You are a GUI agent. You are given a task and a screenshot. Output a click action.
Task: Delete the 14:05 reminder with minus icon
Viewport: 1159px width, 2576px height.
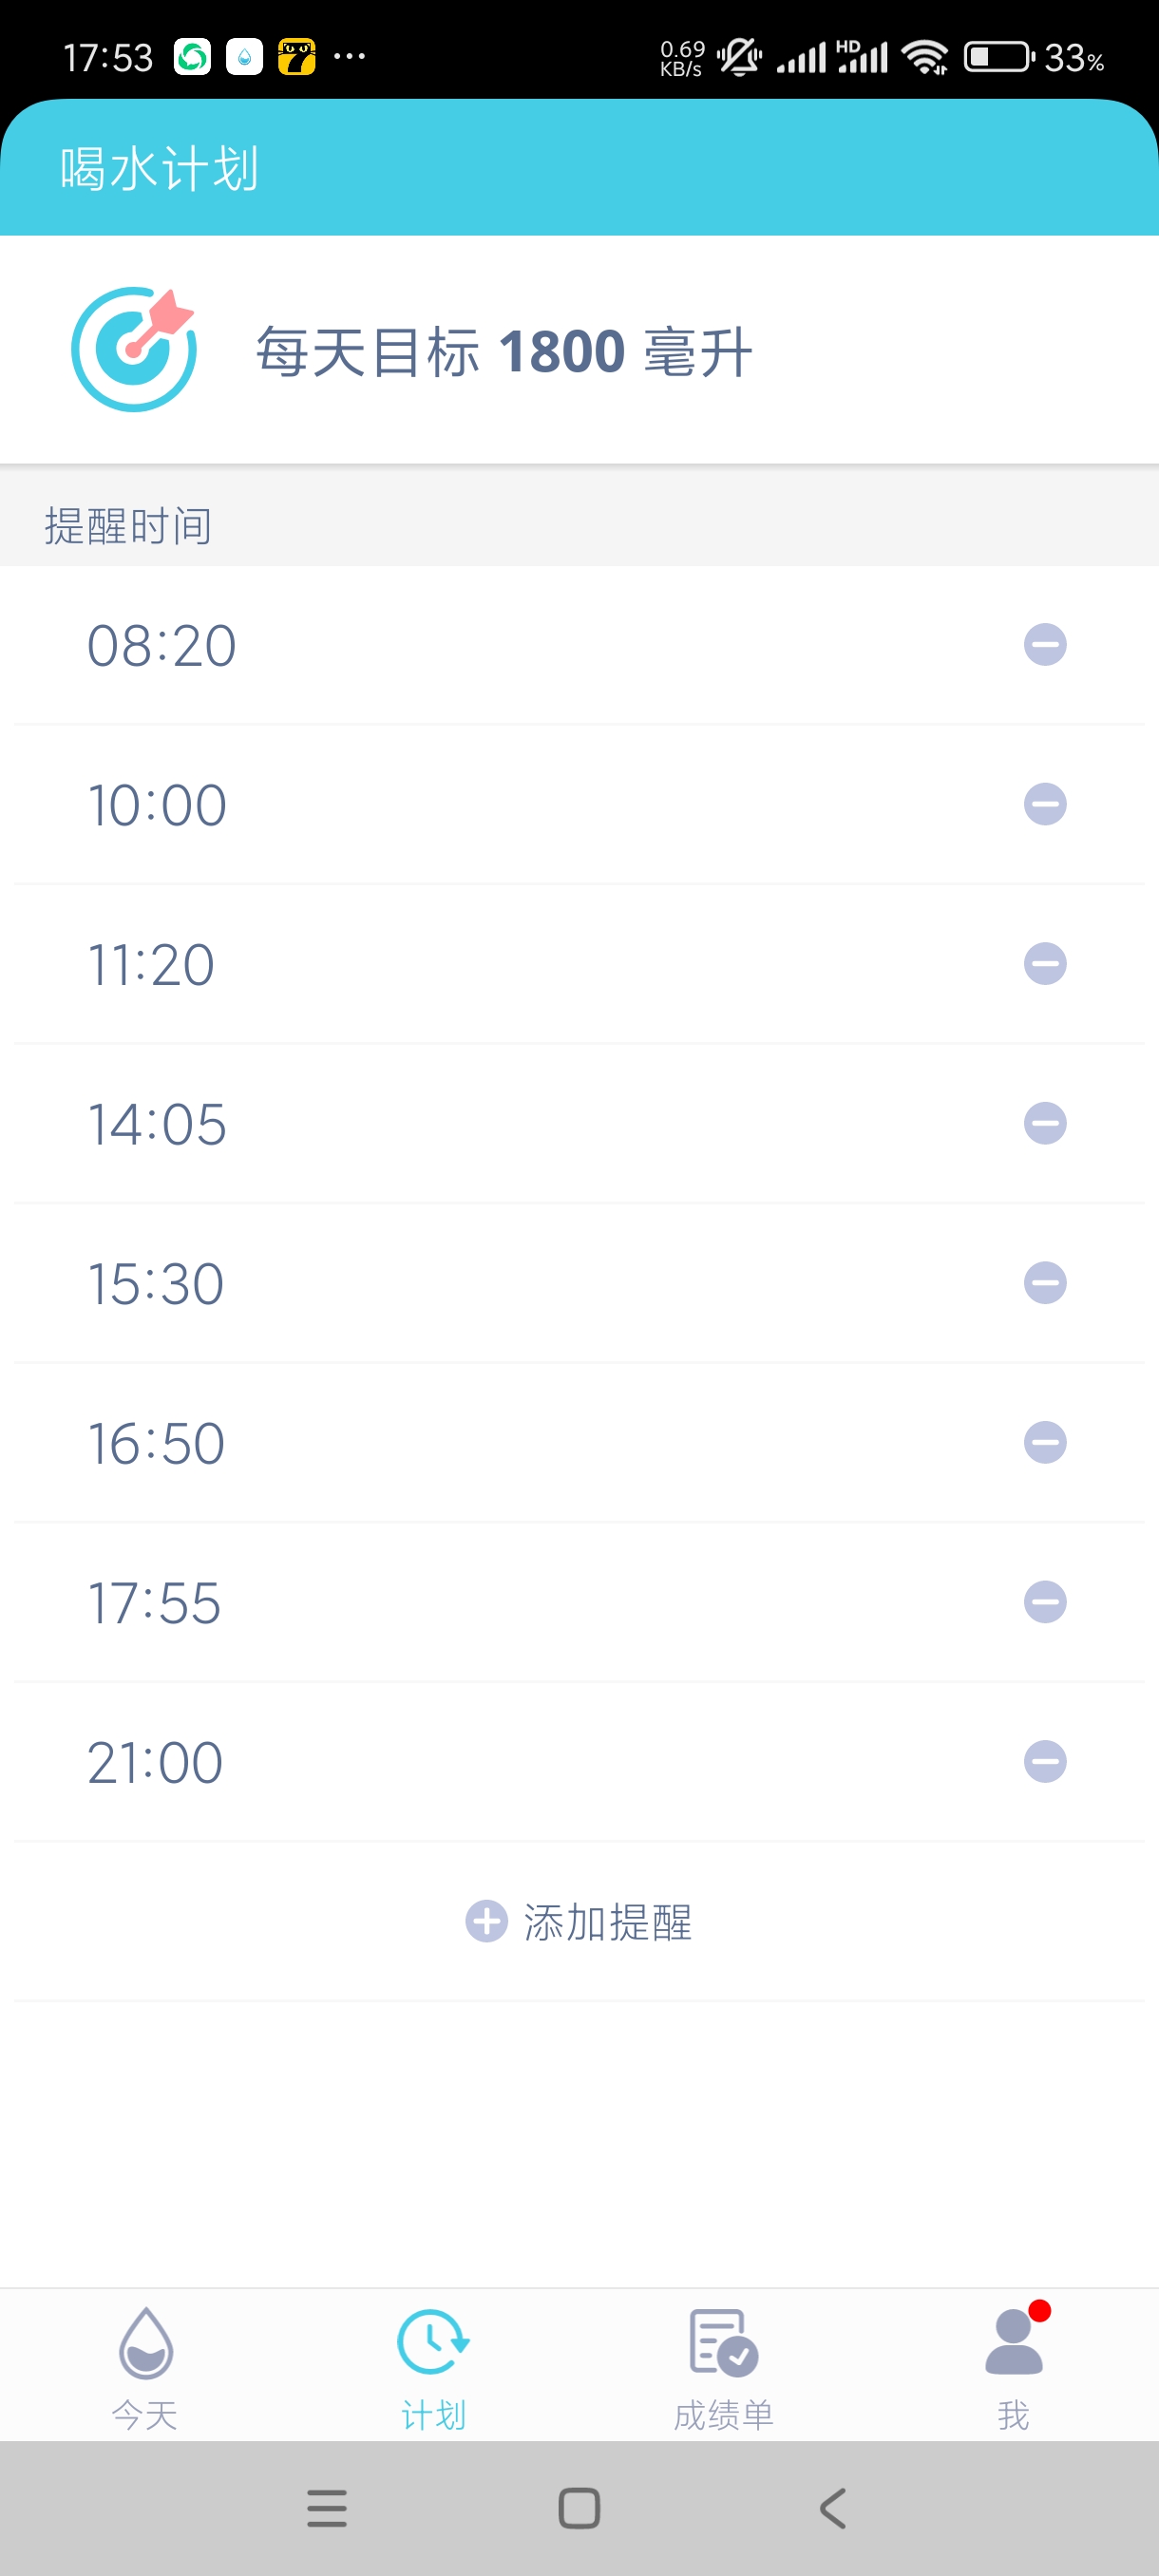coord(1045,1123)
